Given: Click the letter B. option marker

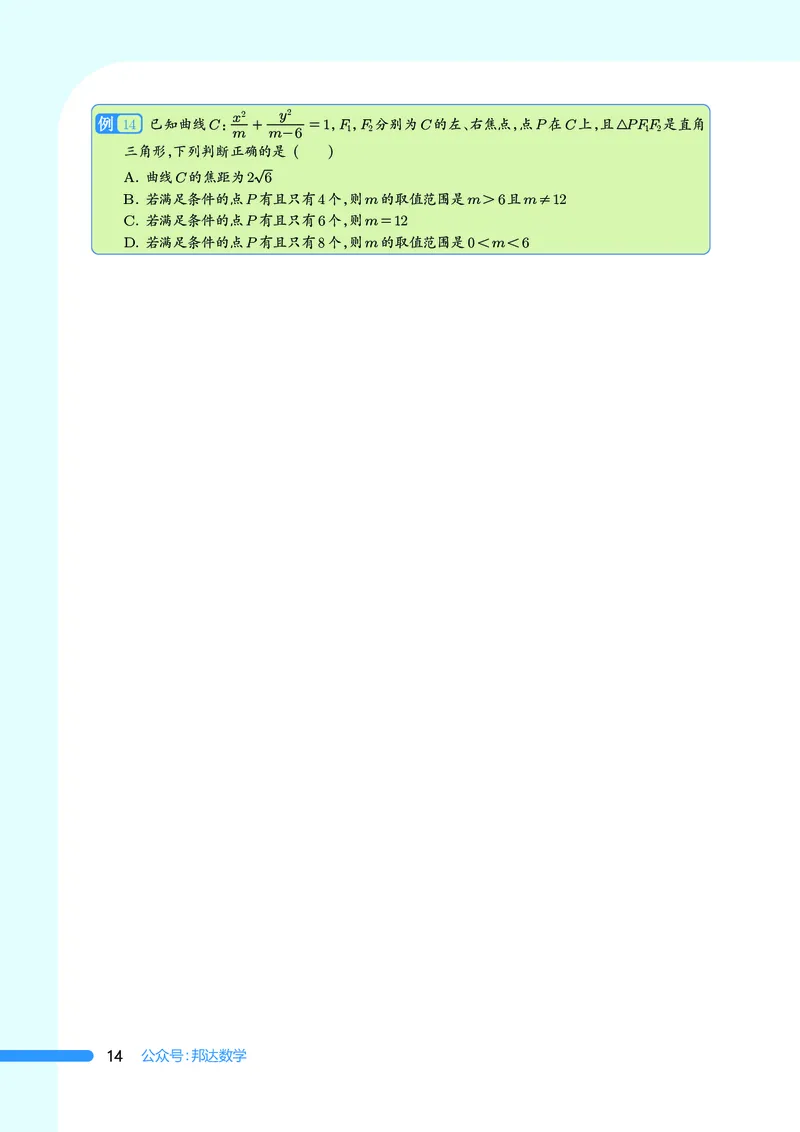Looking at the screenshot, I should point(131,199).
